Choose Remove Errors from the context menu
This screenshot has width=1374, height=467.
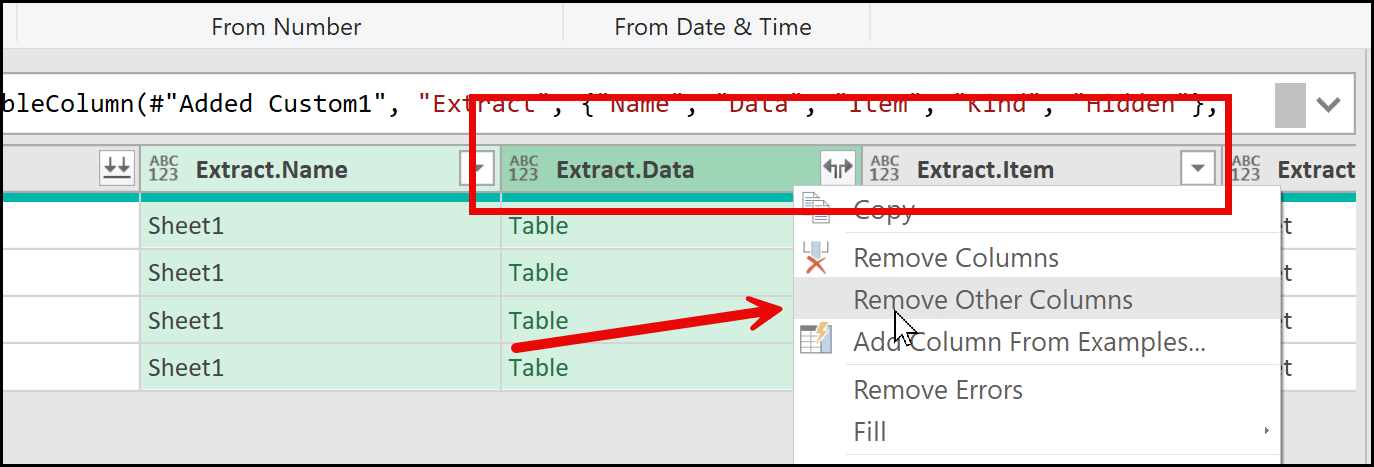coord(937,389)
